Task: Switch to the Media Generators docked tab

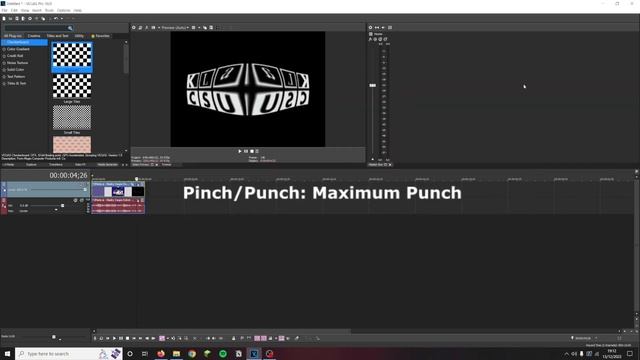Action: click(107, 165)
